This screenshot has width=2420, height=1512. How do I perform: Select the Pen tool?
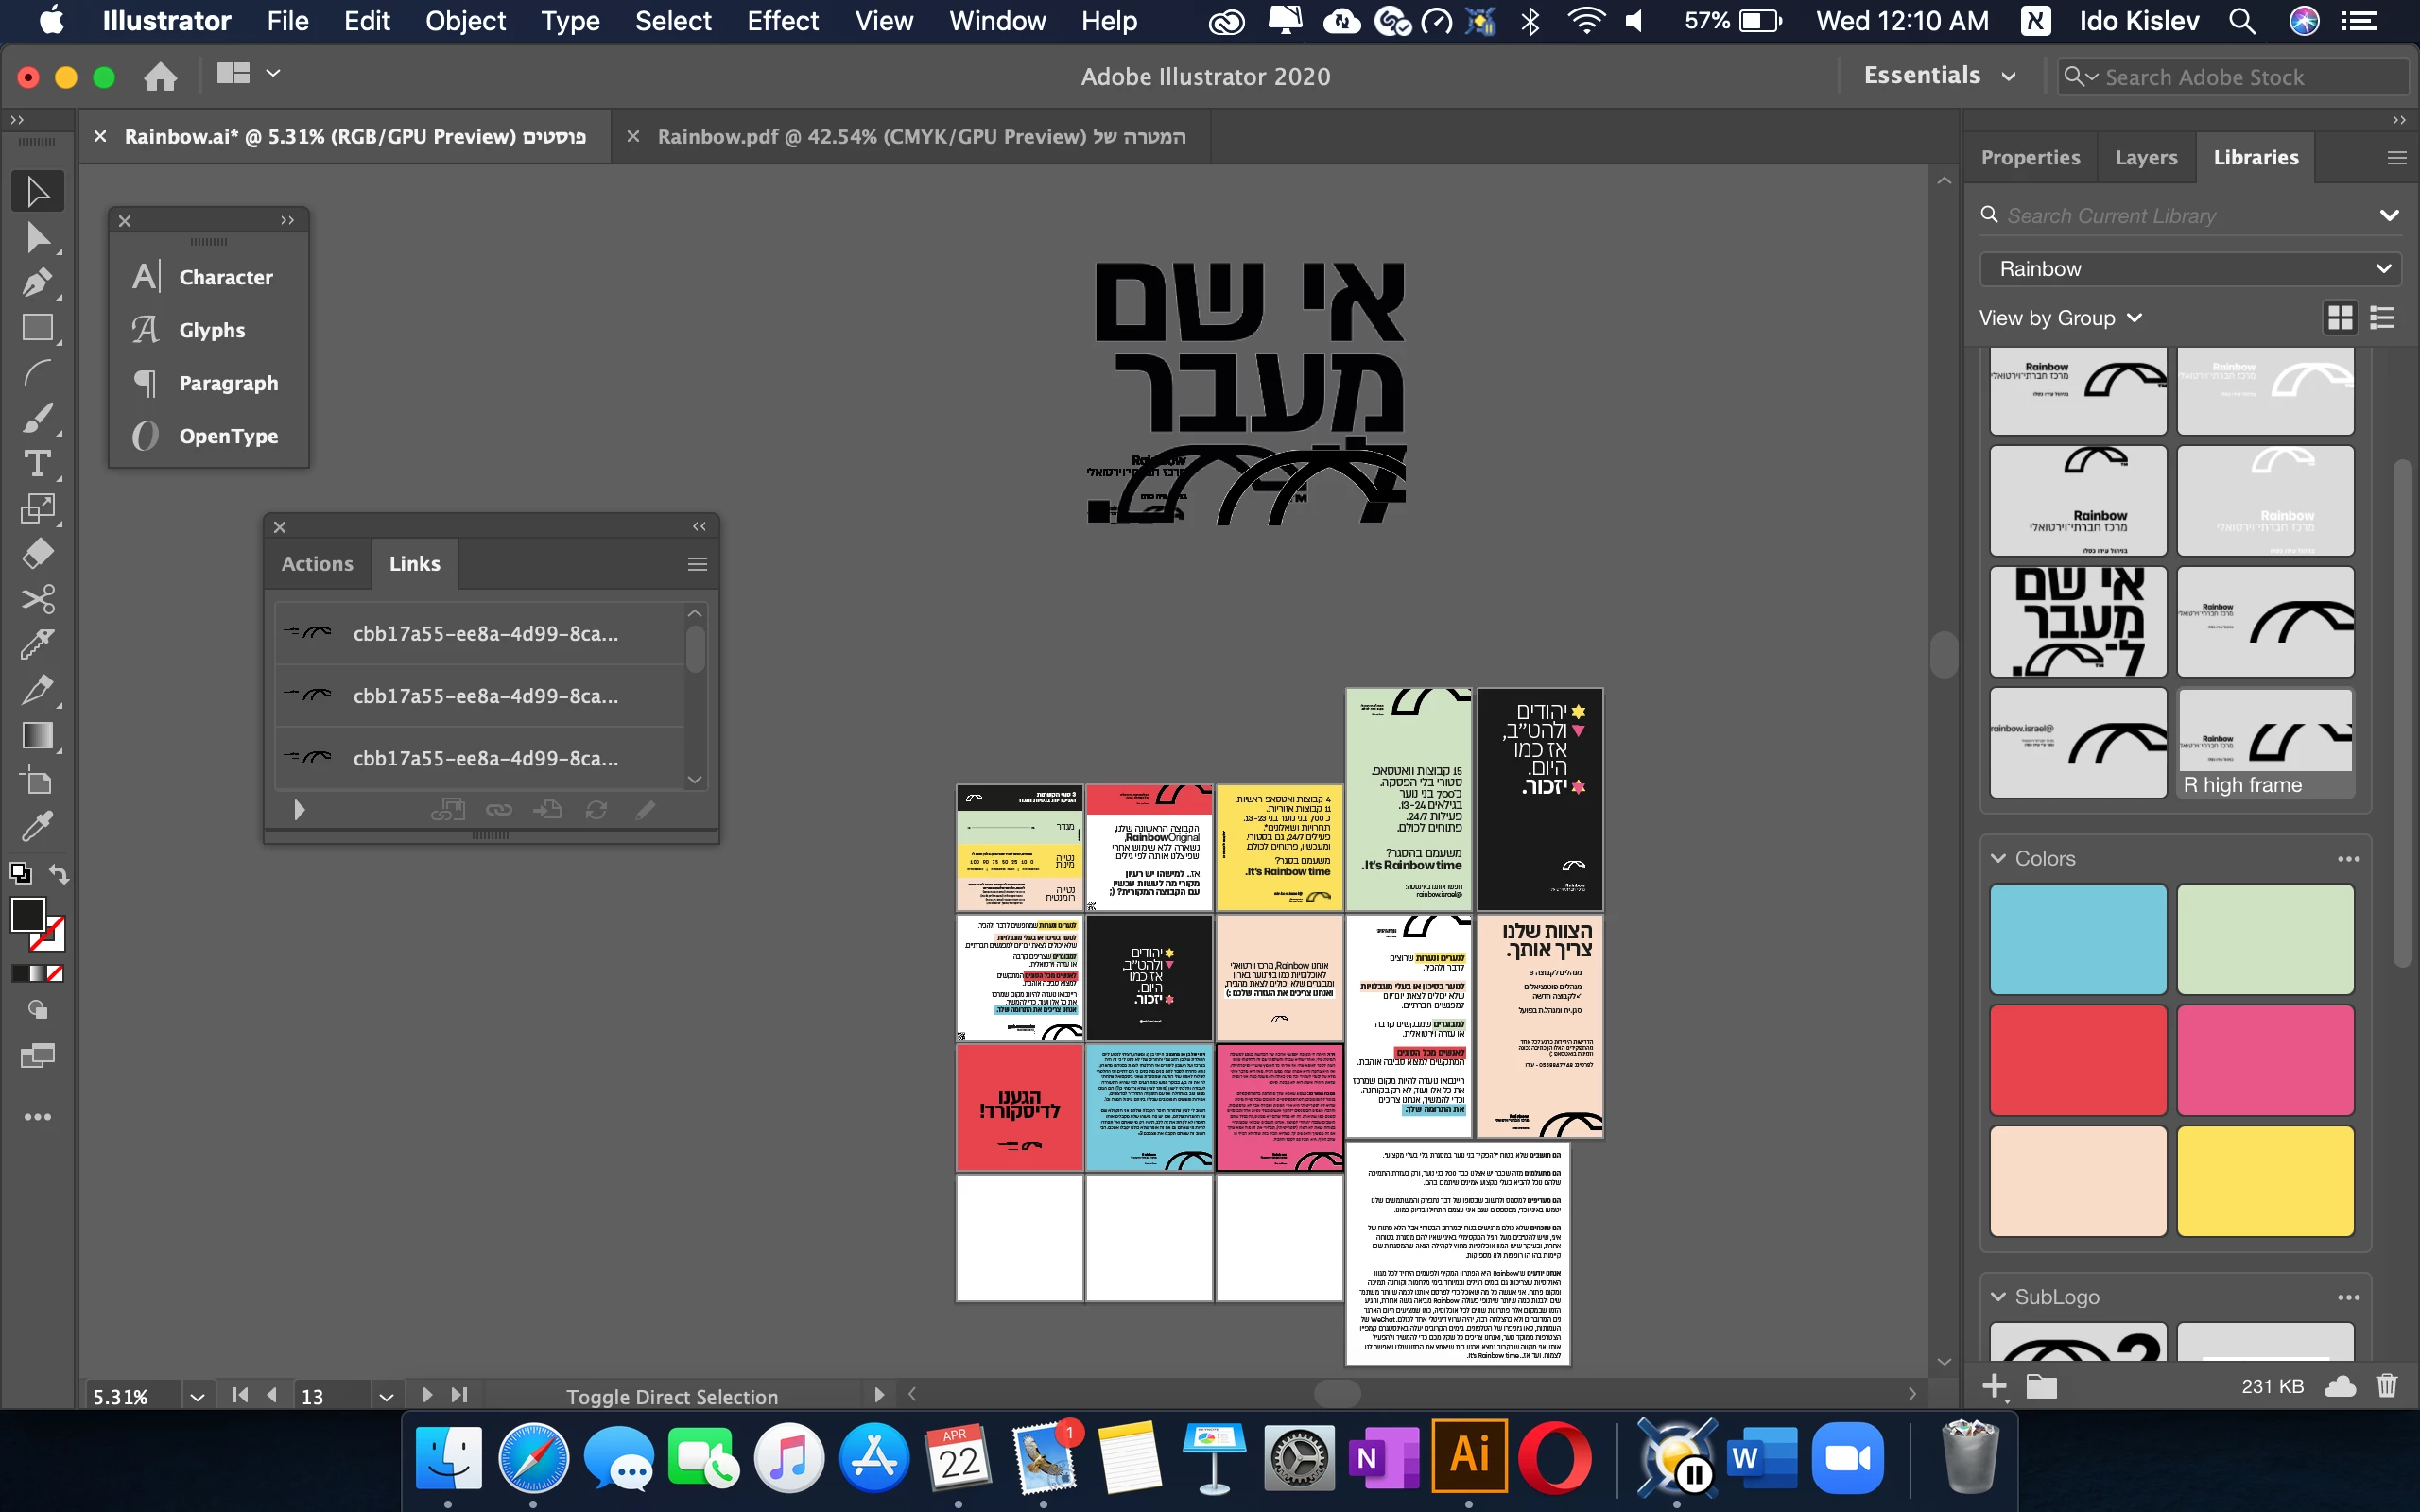37,282
